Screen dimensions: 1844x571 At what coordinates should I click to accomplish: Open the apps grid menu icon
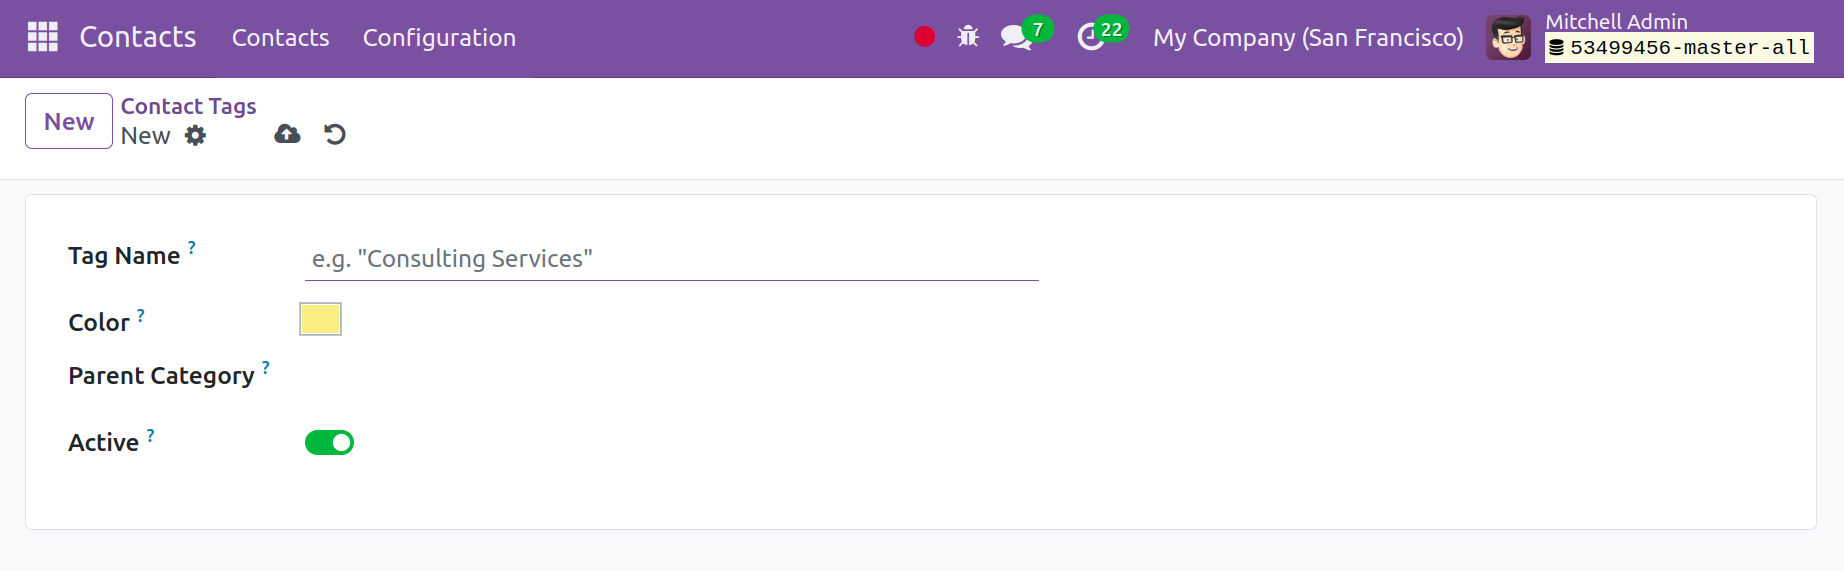click(42, 37)
